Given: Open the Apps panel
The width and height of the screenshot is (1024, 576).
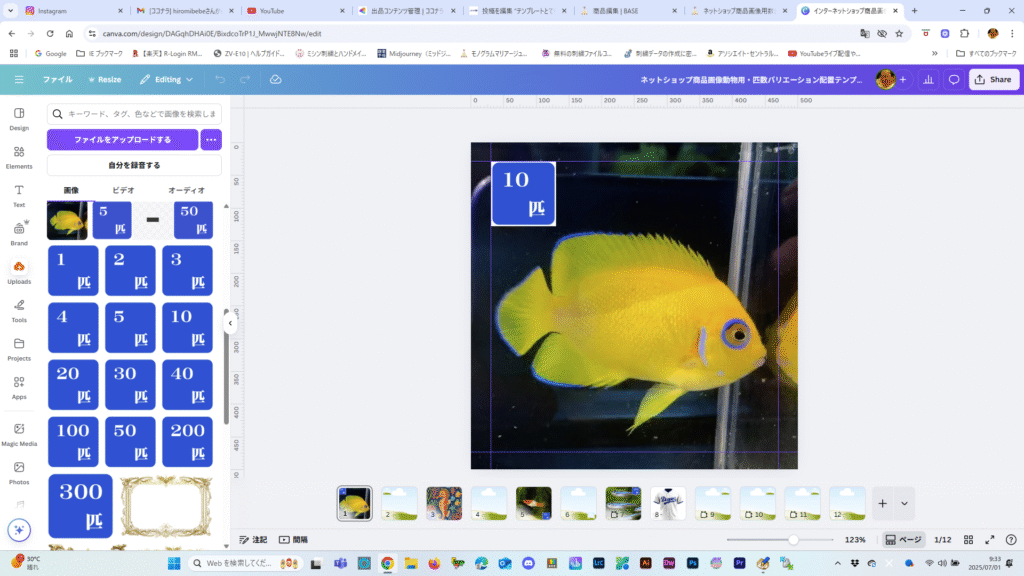Looking at the screenshot, I should [x=19, y=387].
